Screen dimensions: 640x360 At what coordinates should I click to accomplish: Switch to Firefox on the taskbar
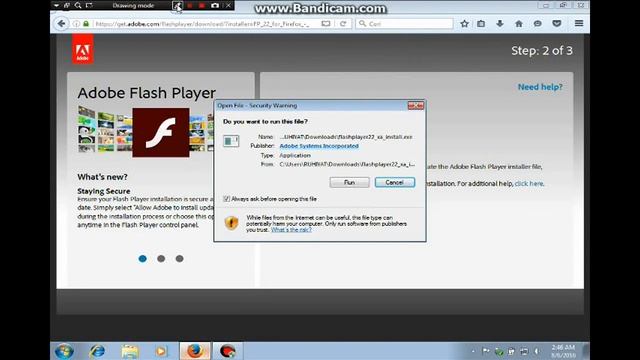[x=195, y=351]
